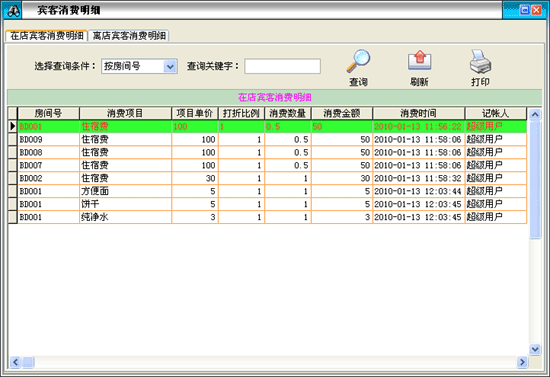Switch to 在店宾客消费明细 tab

[47, 35]
